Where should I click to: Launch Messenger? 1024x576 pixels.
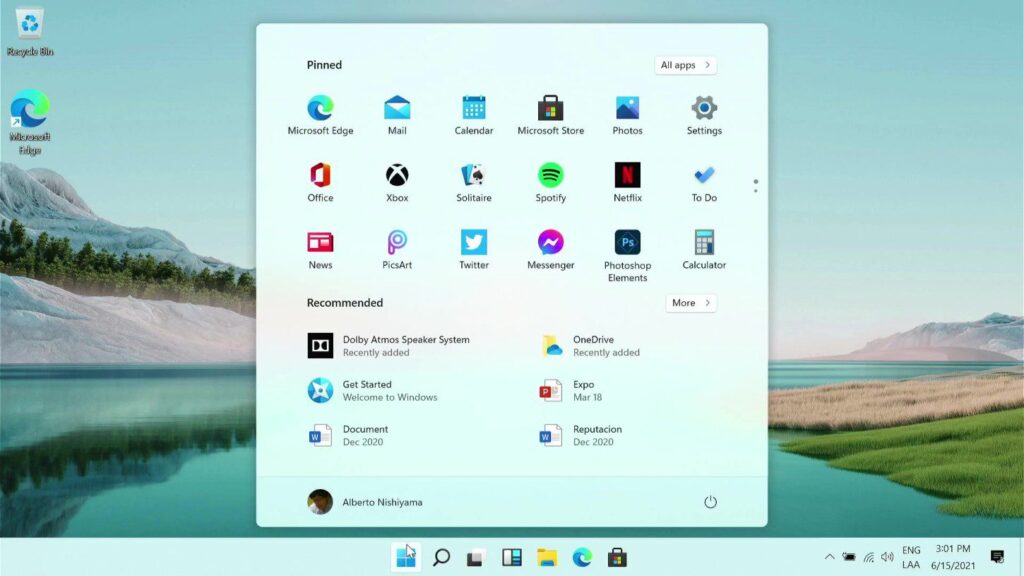click(x=551, y=250)
